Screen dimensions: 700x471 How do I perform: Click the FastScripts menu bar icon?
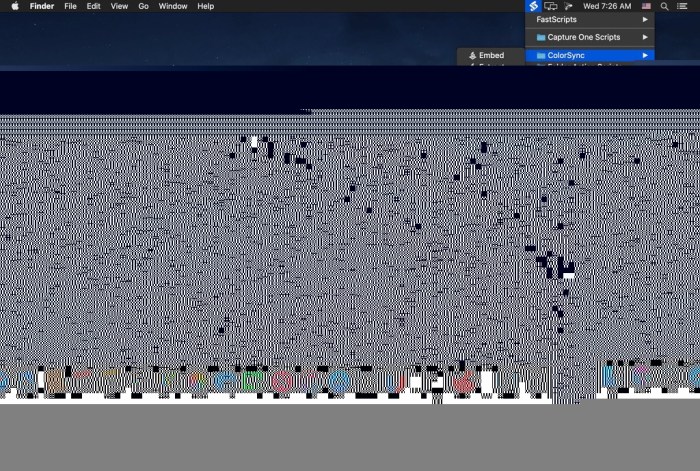point(533,6)
